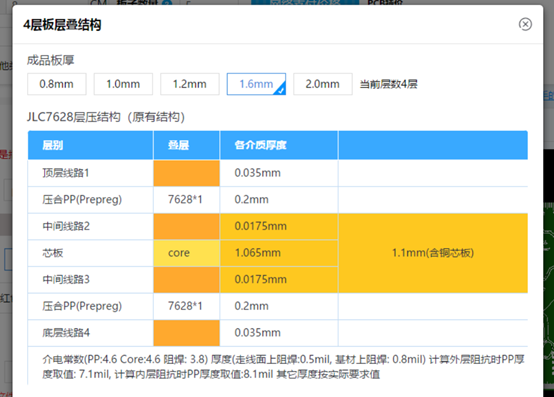The width and height of the screenshot is (554, 397).
Task: Click 0.0175mm value in 中间线路2 row
Action: [260, 226]
